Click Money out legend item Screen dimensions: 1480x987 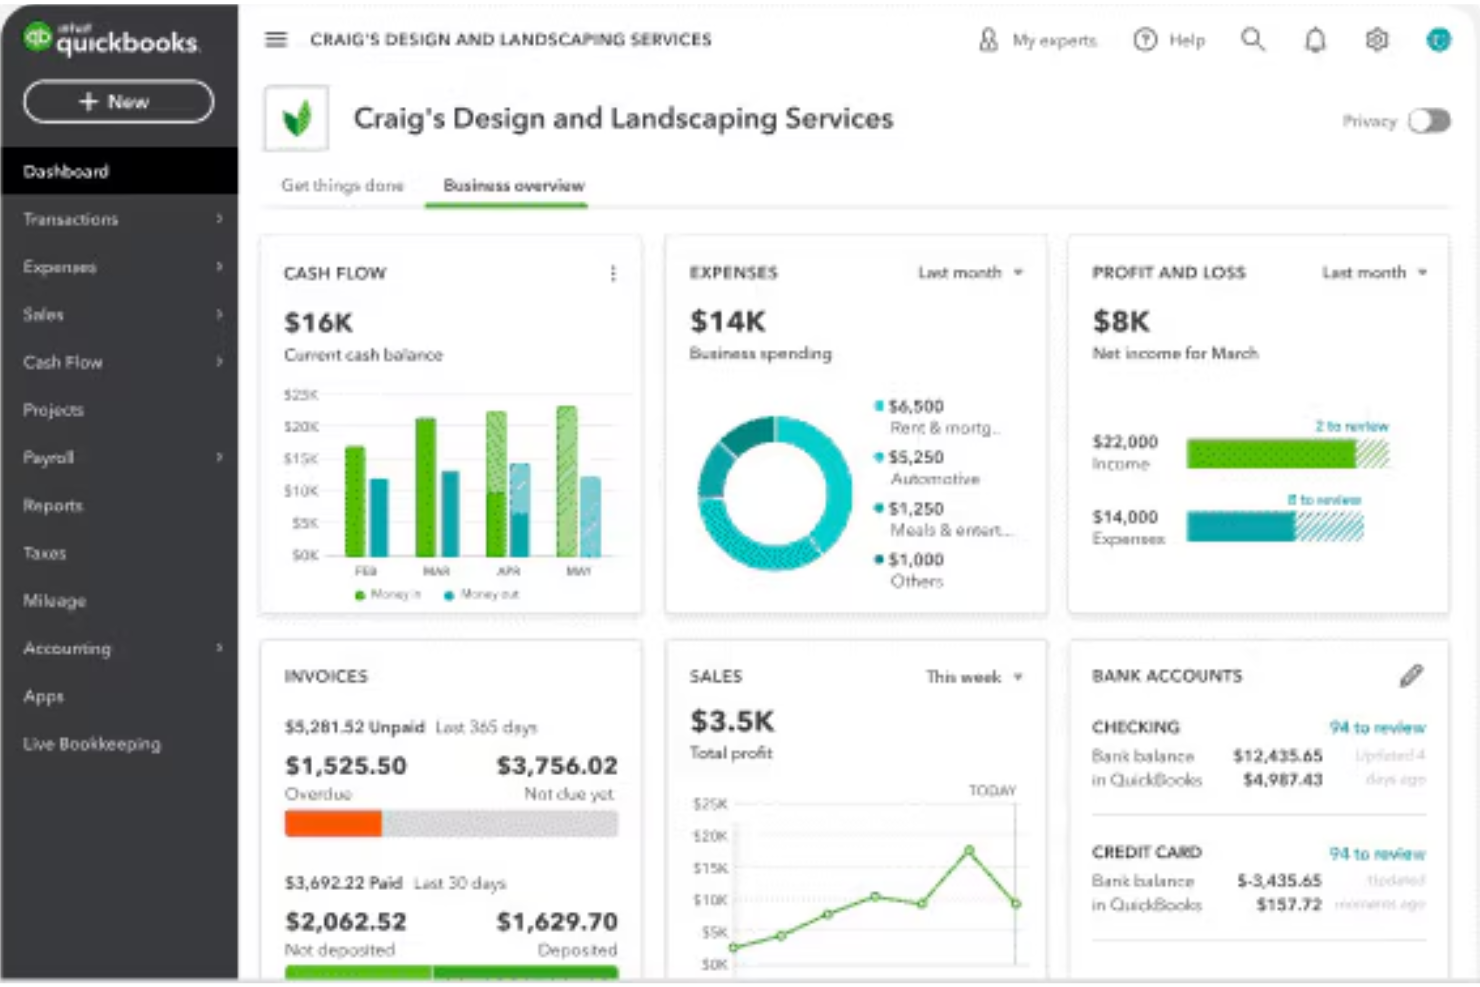tap(482, 594)
